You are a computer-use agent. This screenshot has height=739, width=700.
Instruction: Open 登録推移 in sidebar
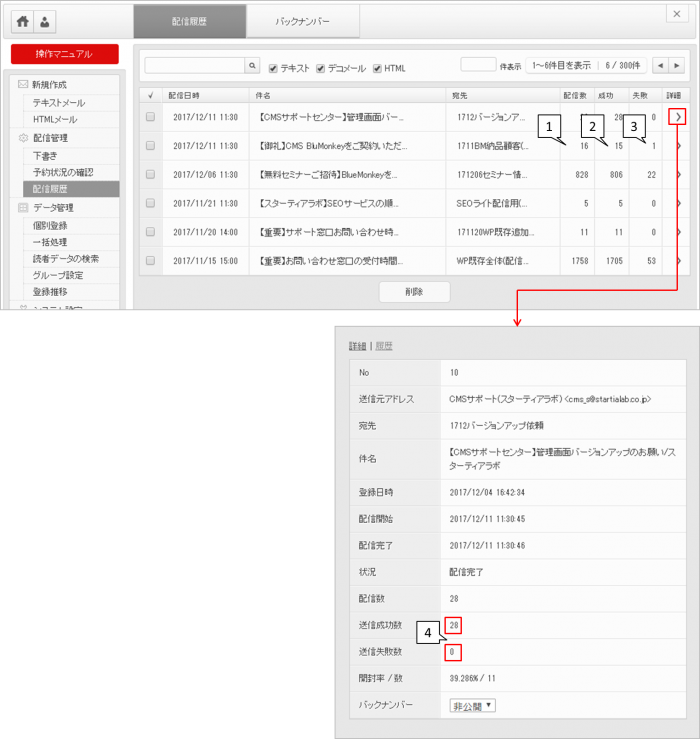pos(50,291)
